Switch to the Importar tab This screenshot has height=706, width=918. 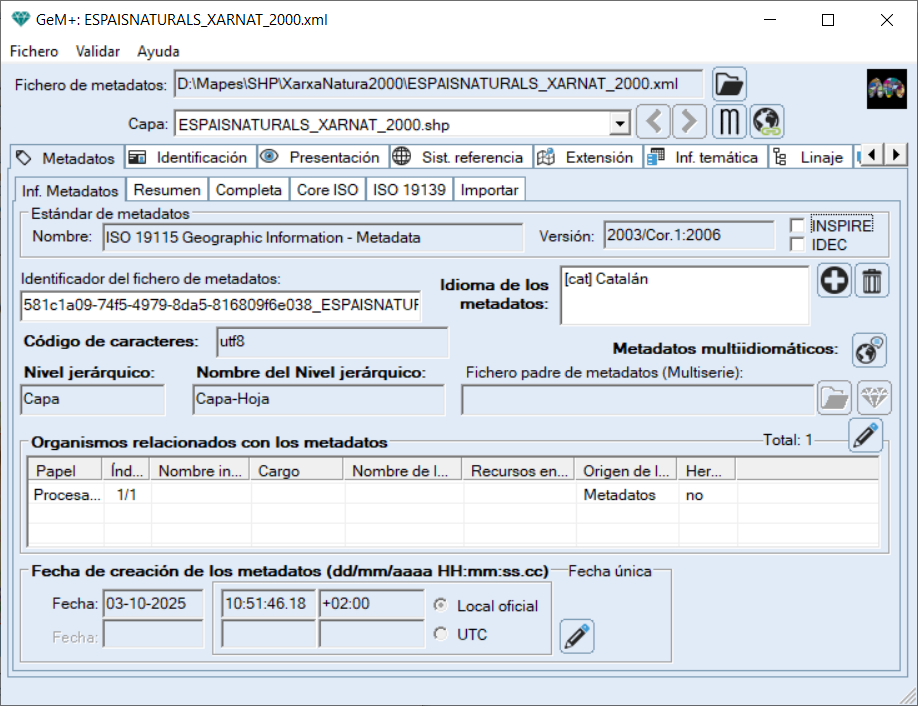tap(489, 190)
